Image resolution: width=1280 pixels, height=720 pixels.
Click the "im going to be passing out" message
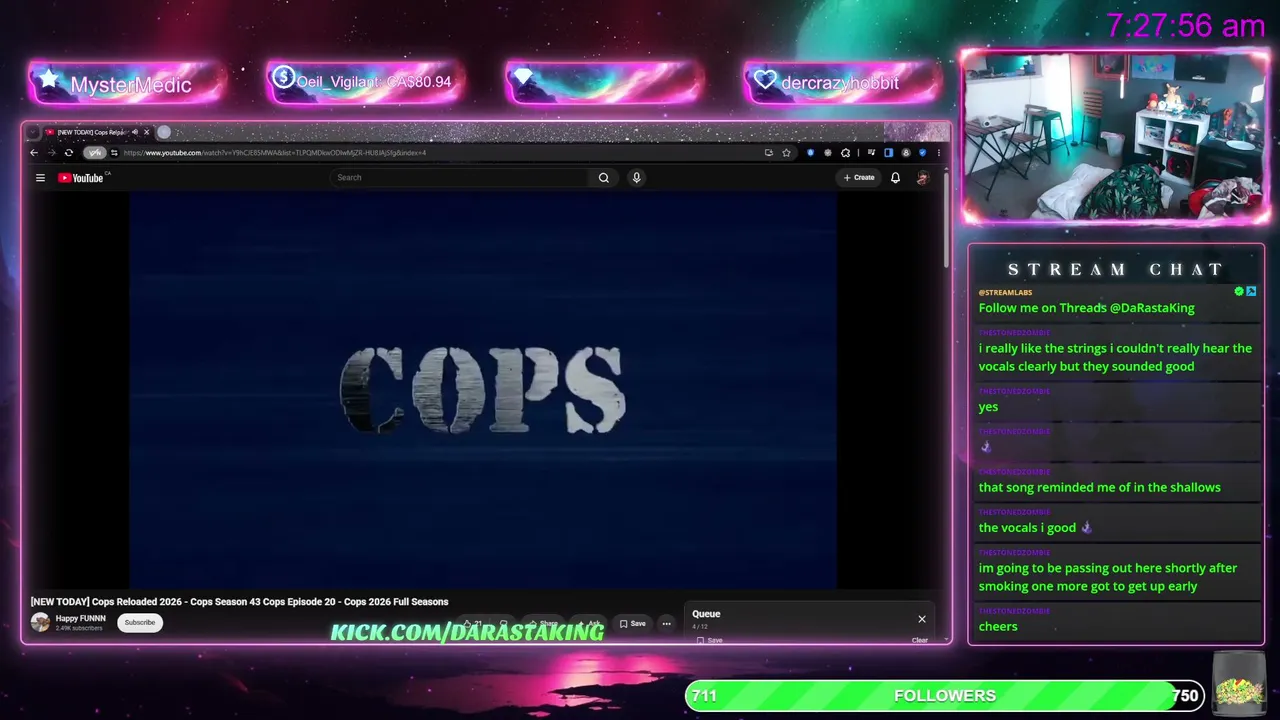[1108, 577]
